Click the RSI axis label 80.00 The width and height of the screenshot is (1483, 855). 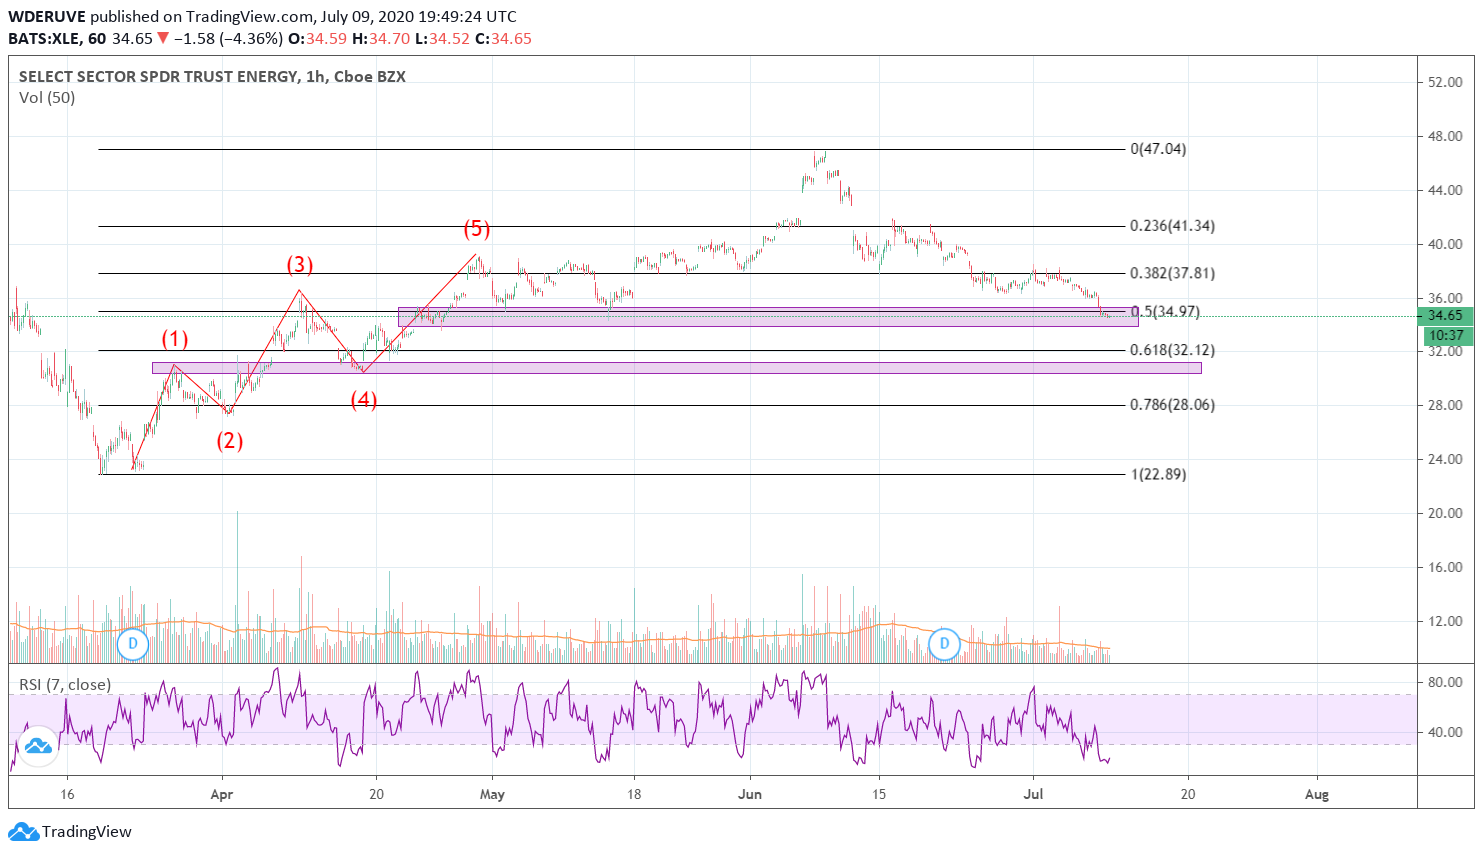(x=1445, y=683)
